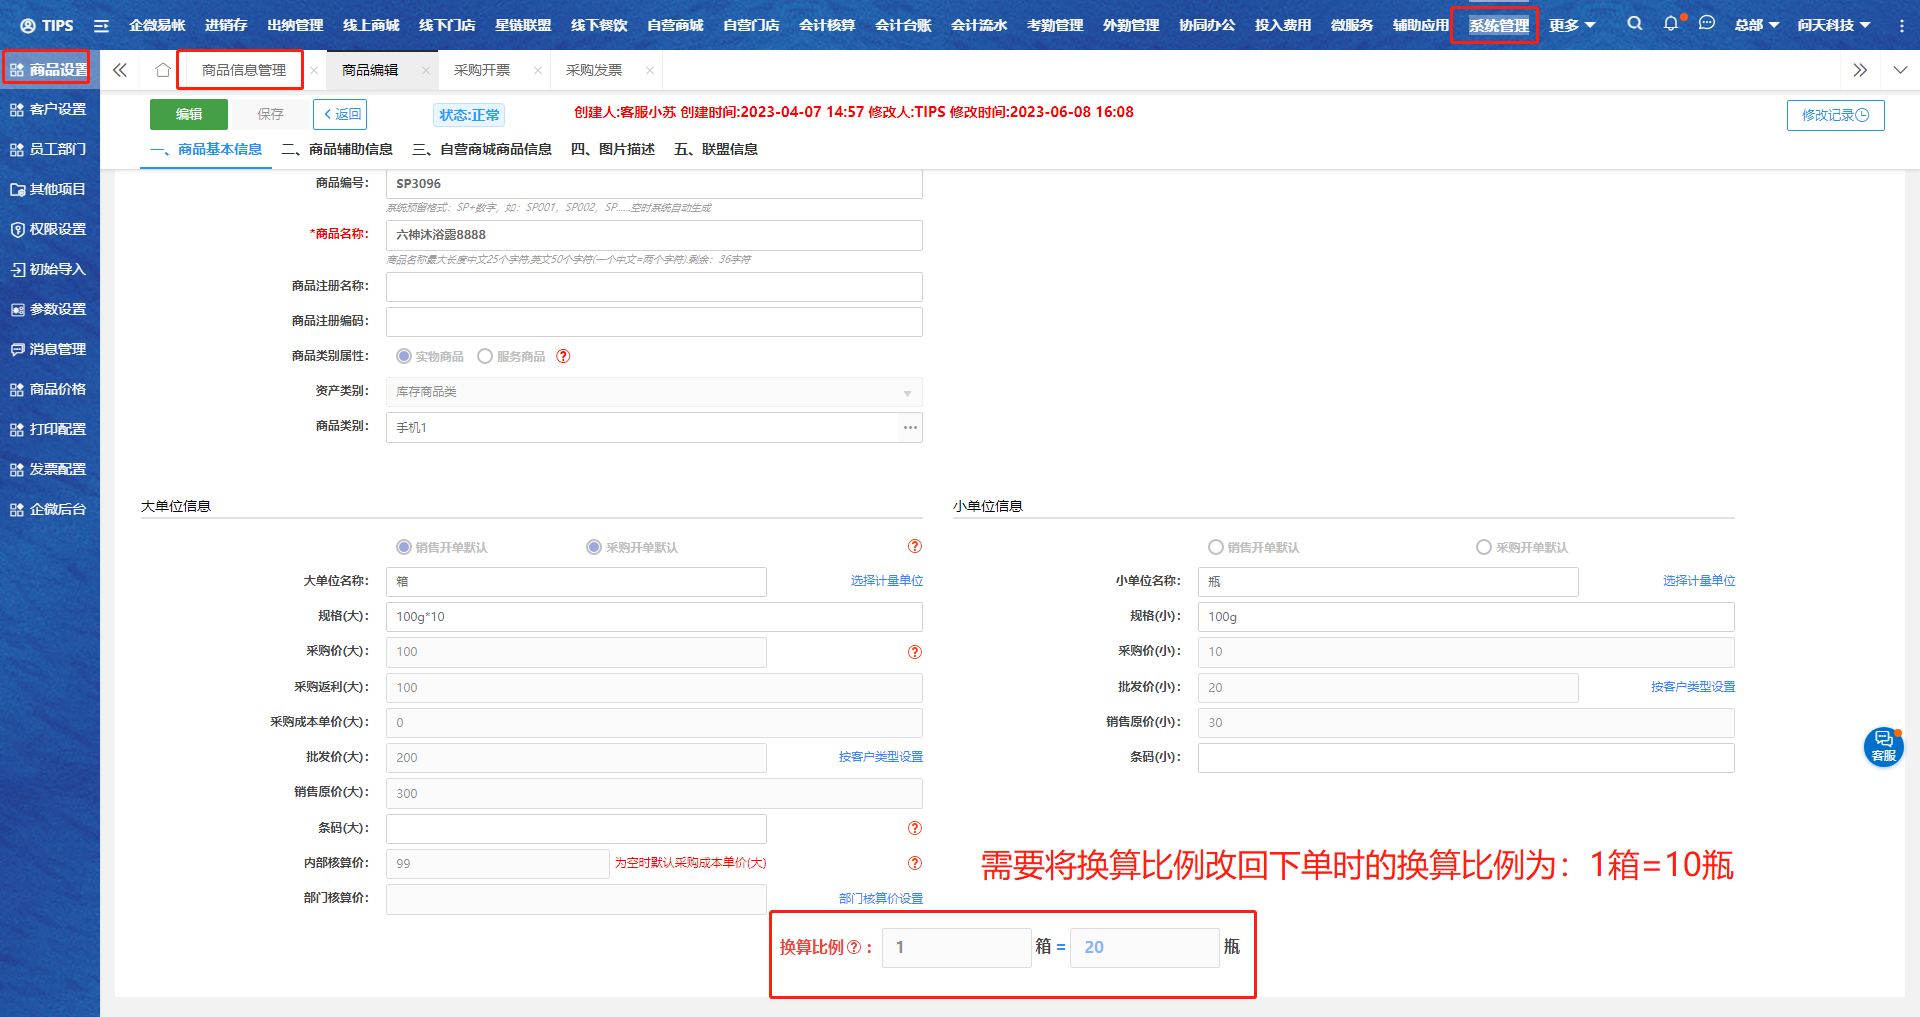Screen dimensions: 1920x1017
Task: Collapse tabs with double left chevron icon
Action: 120,70
